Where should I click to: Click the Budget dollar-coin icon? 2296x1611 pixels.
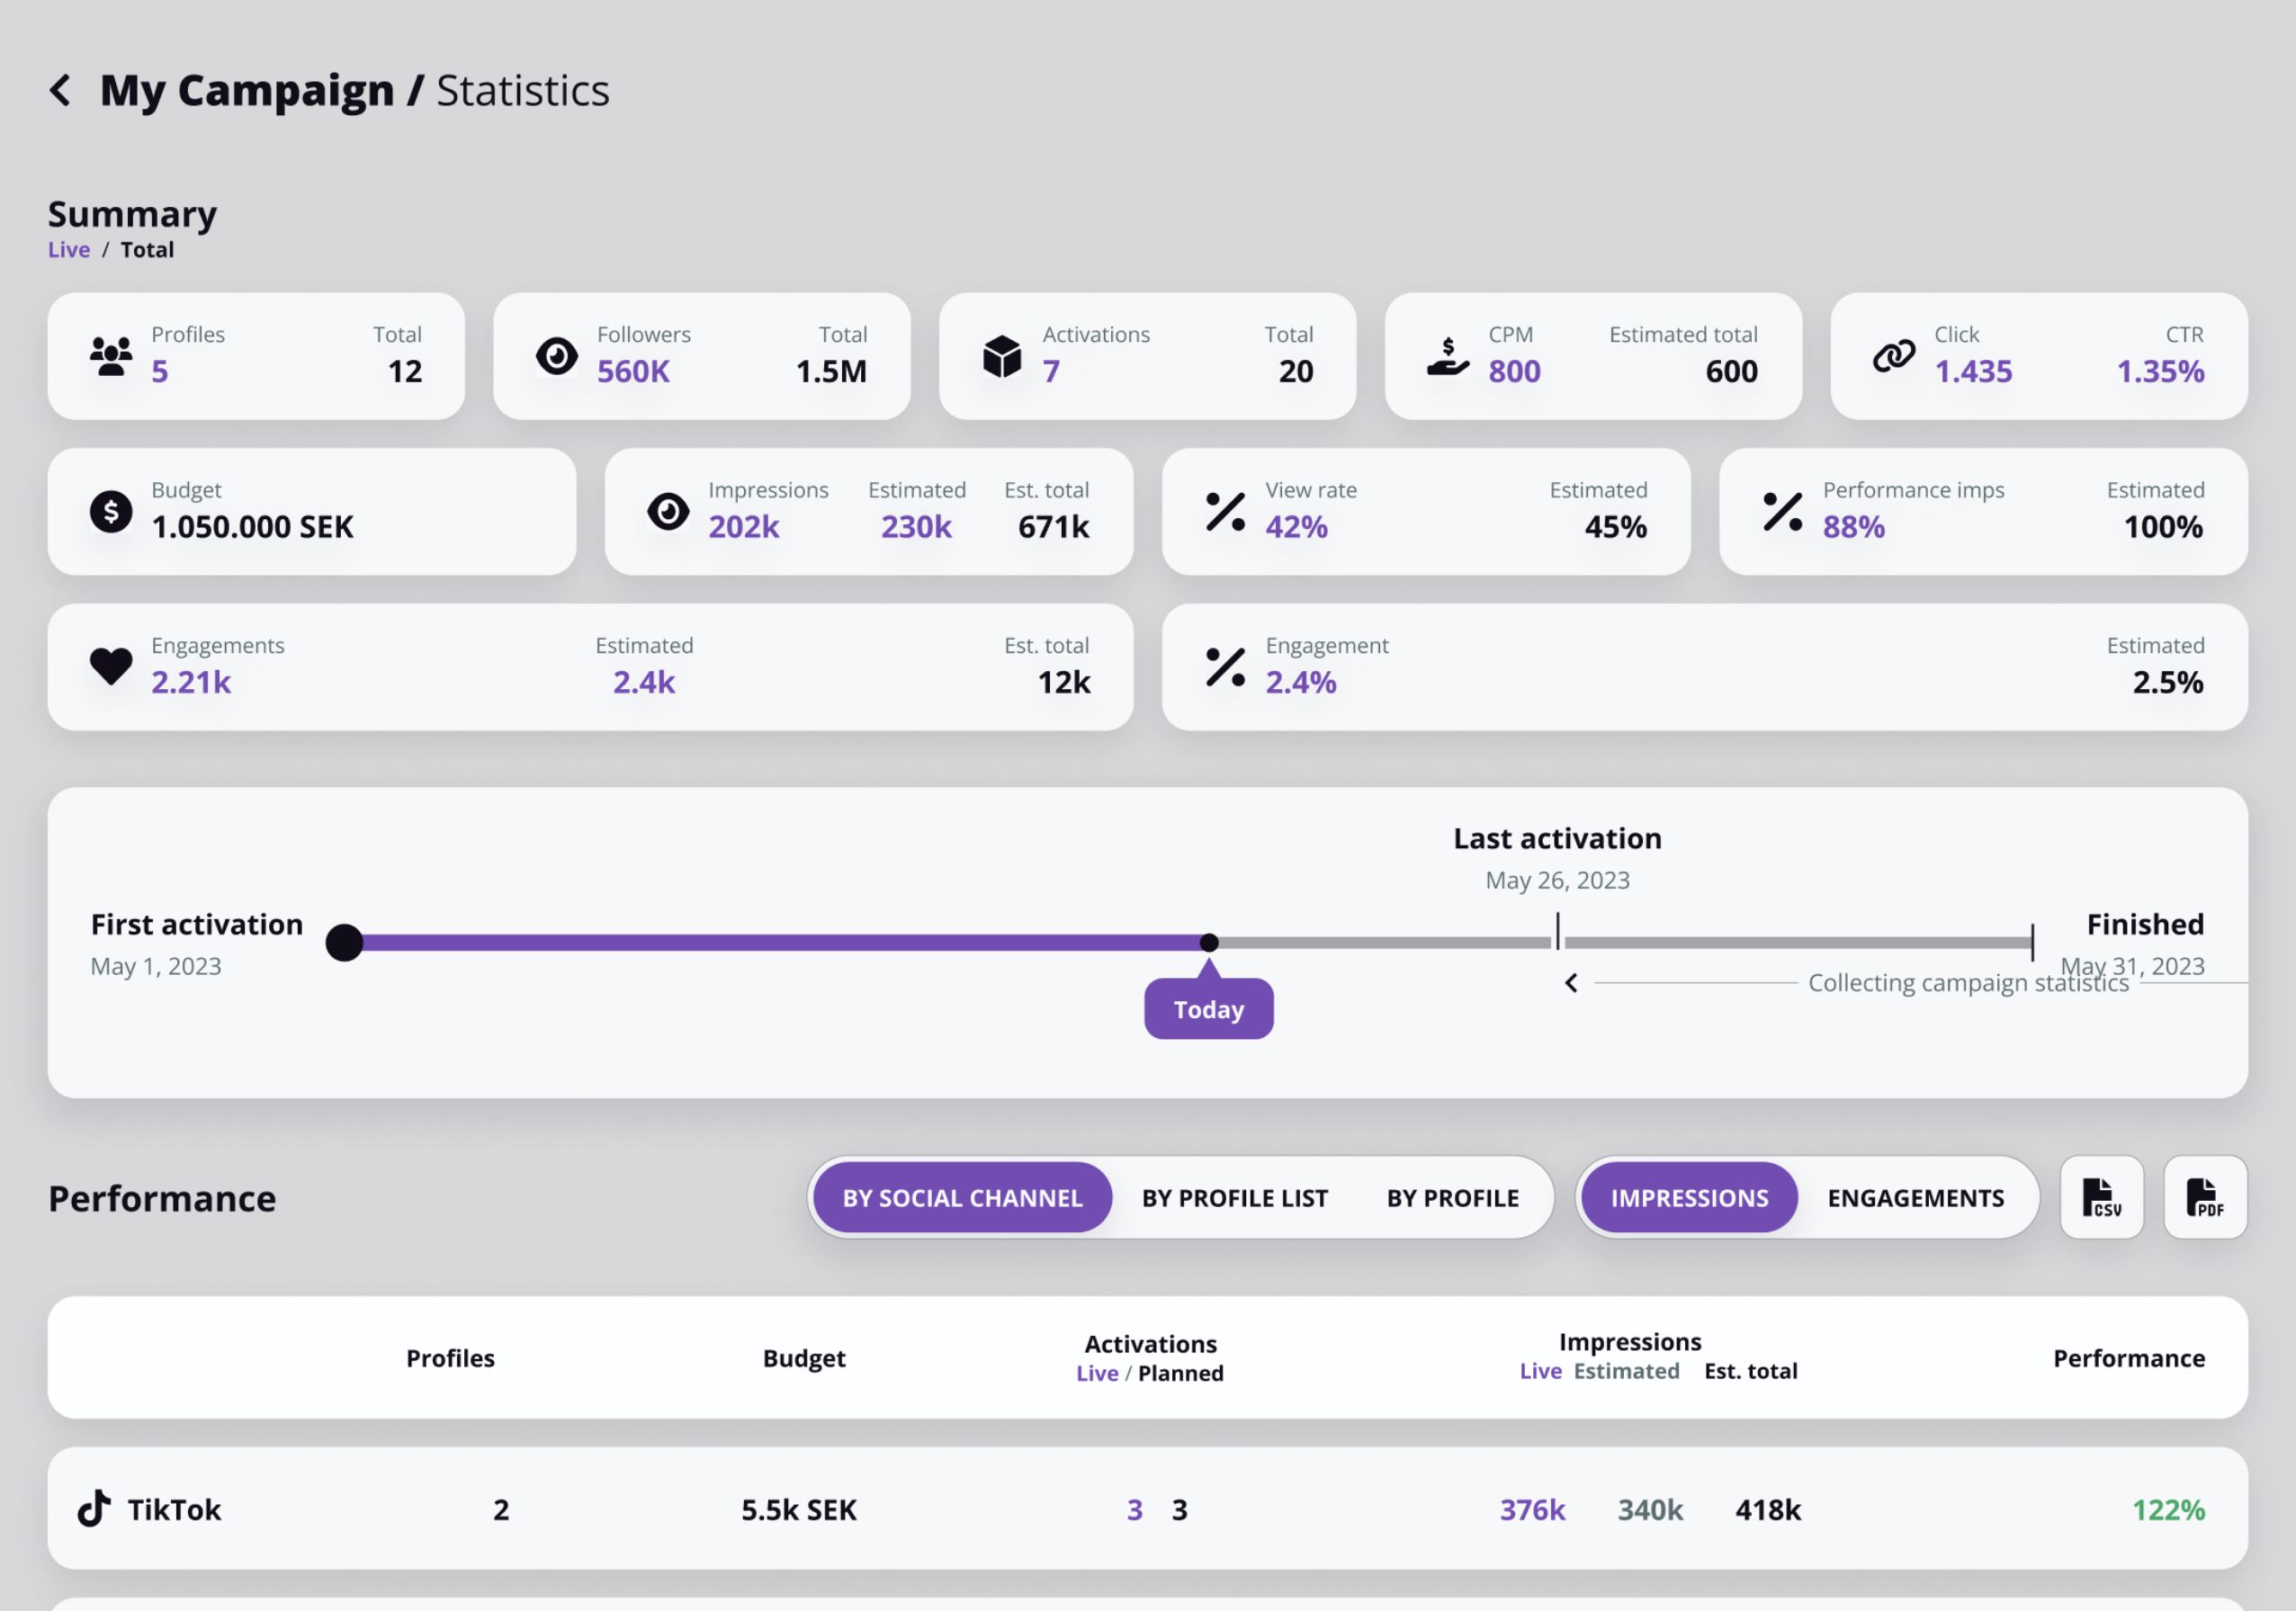111,512
